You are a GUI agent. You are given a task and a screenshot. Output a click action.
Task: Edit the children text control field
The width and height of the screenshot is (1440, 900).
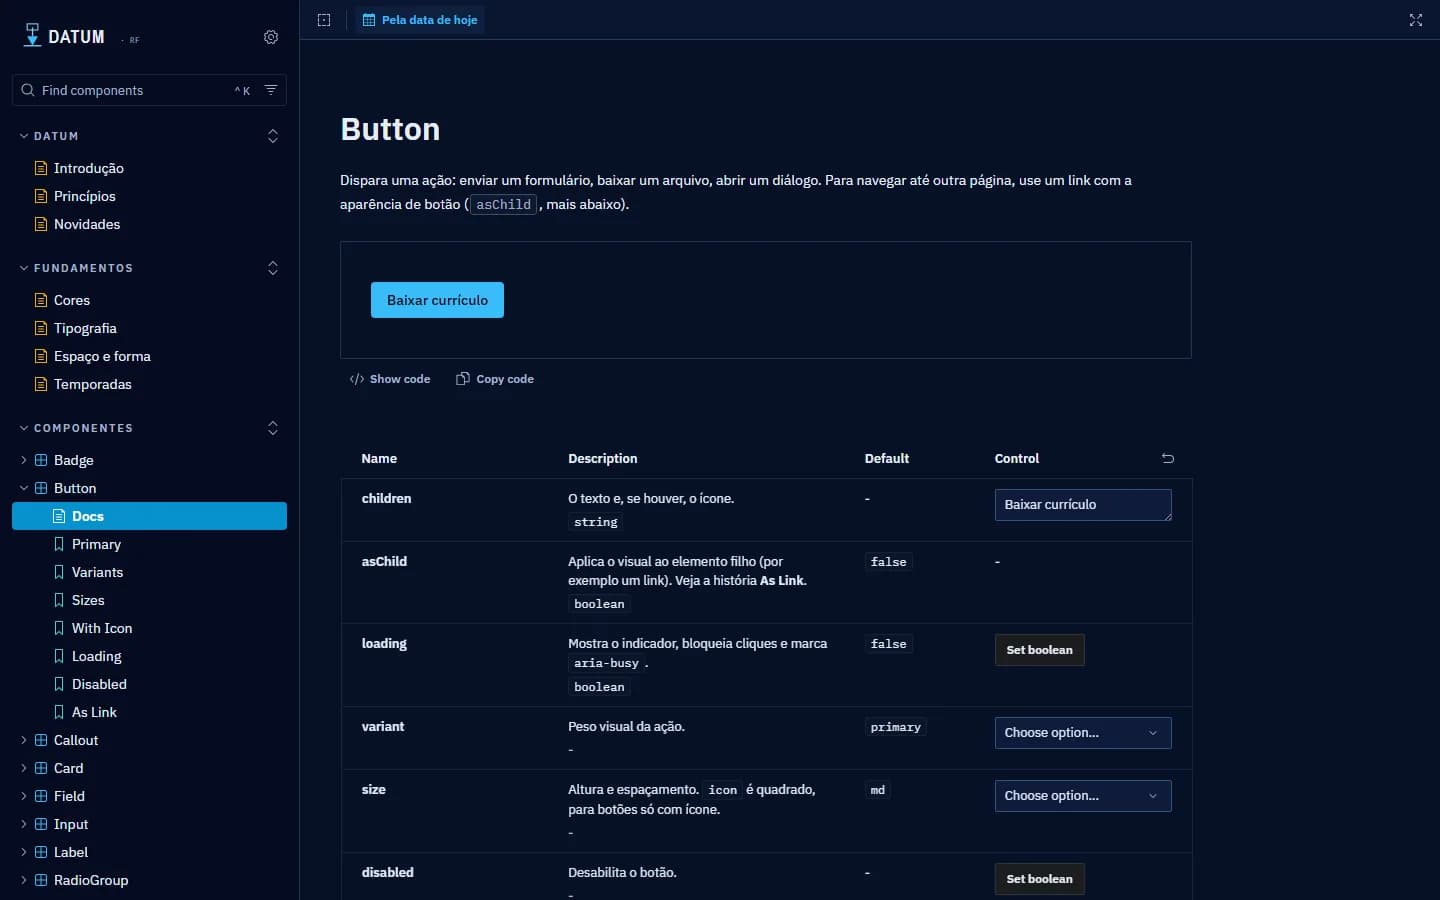1083,505
